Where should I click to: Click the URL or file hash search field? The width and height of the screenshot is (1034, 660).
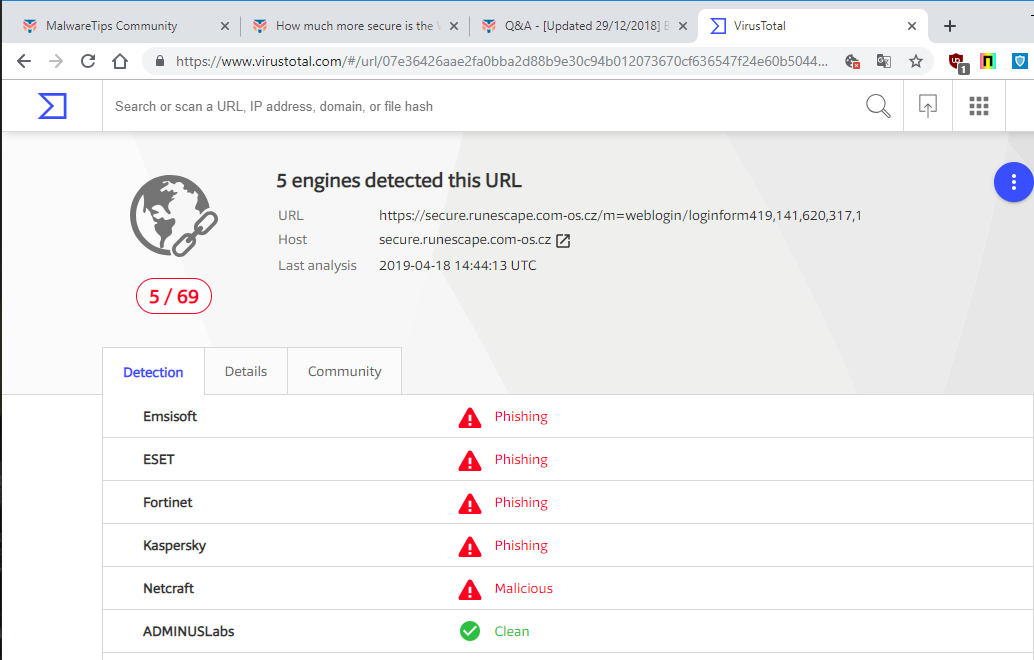pyautogui.click(x=480, y=106)
